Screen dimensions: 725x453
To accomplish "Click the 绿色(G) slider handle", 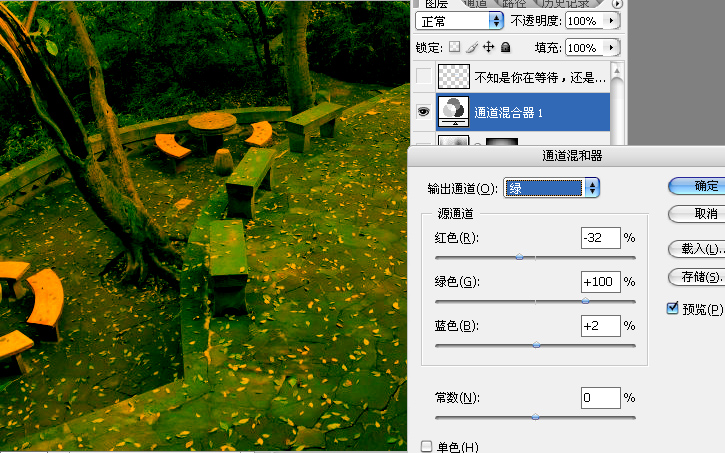I will click(585, 301).
